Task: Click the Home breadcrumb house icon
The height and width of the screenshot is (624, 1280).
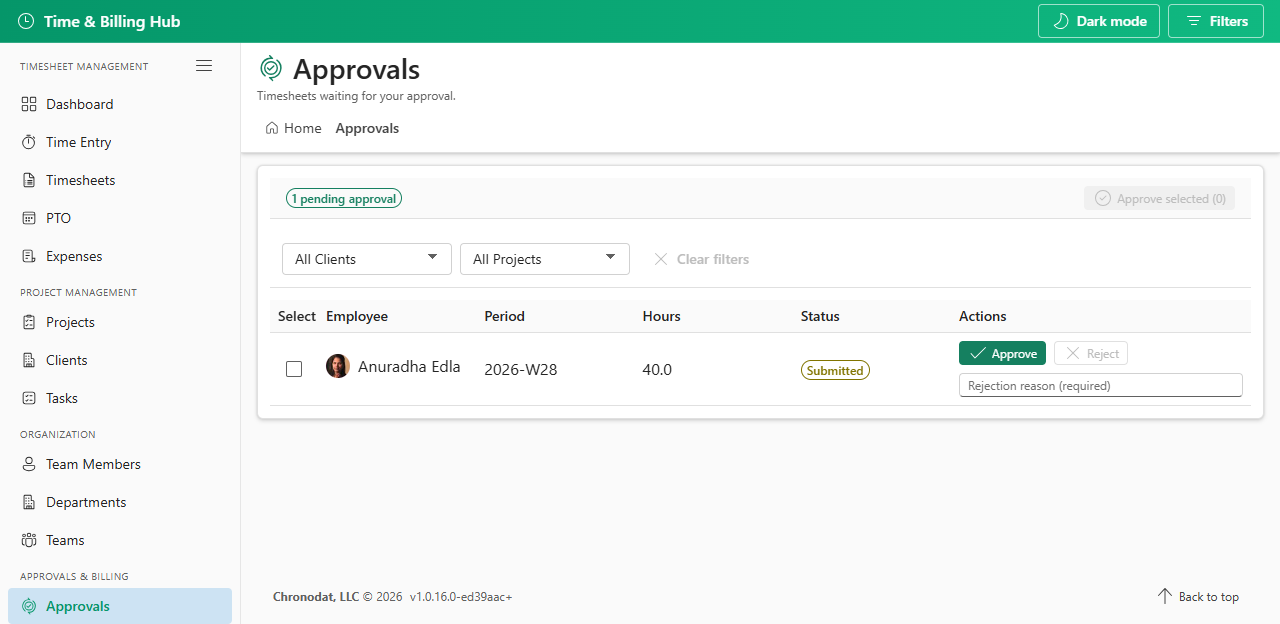Action: coord(272,128)
